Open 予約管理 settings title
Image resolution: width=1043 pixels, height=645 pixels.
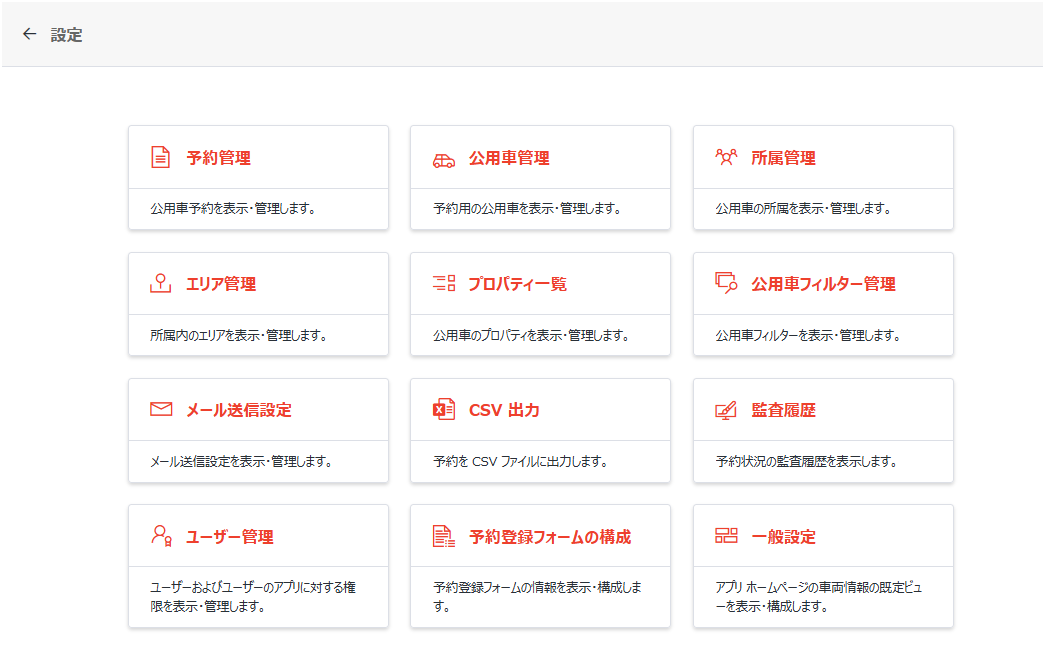click(219, 158)
